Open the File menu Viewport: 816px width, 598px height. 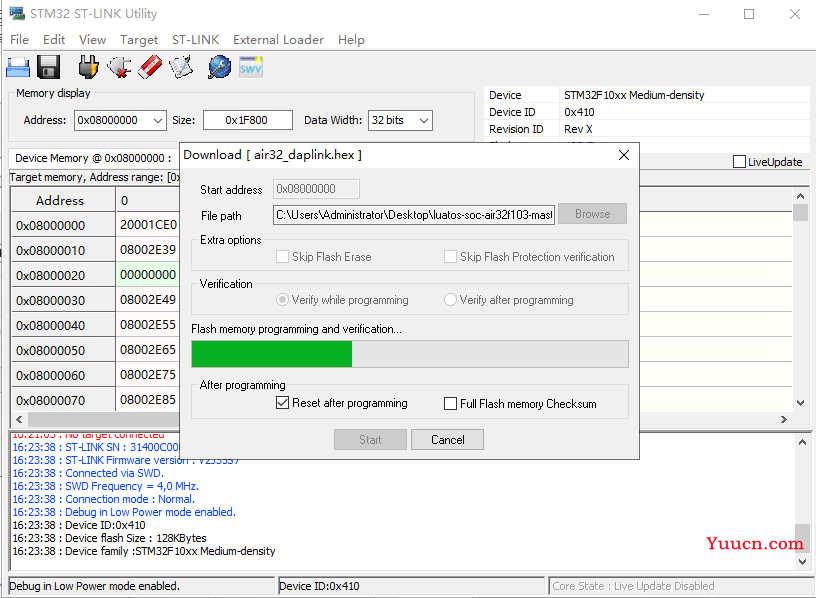(x=19, y=40)
